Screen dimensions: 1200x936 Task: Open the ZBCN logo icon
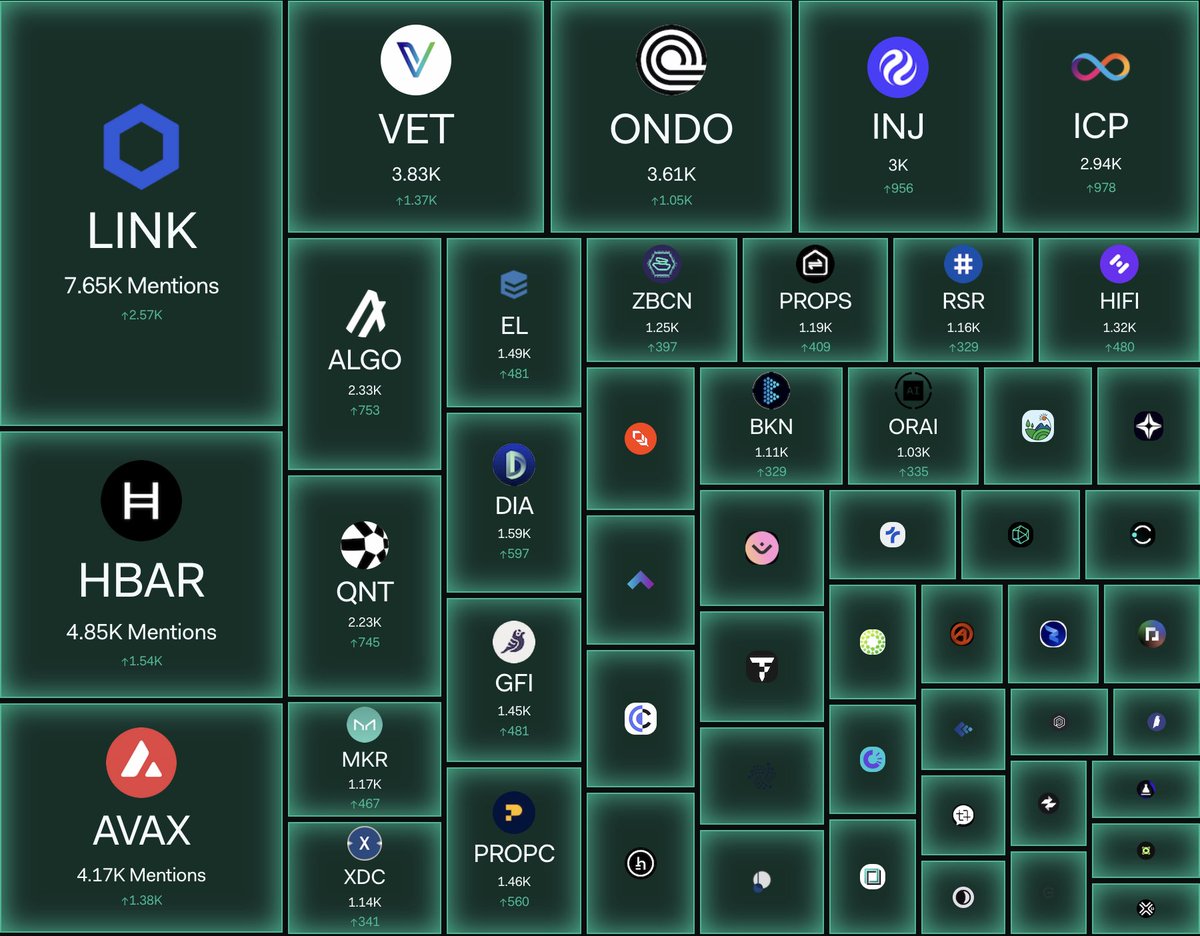tap(662, 265)
